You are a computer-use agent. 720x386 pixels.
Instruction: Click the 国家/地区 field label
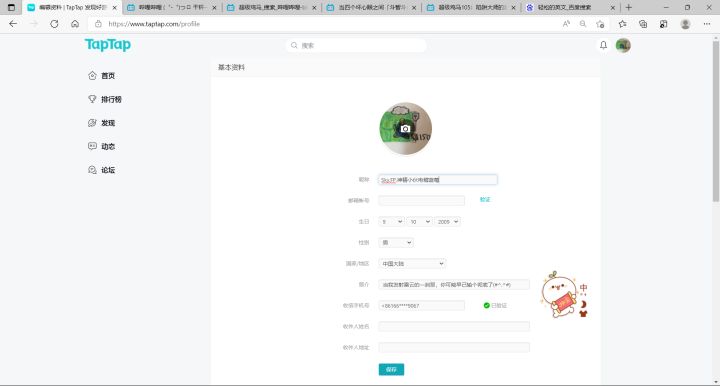pos(357,263)
